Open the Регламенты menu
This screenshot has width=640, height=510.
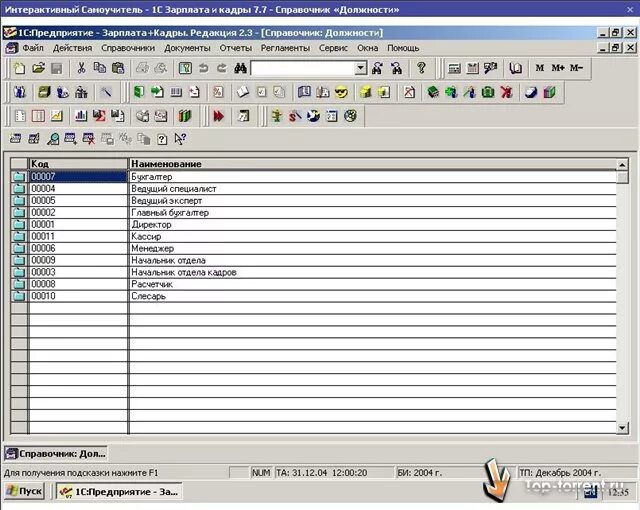click(x=286, y=48)
